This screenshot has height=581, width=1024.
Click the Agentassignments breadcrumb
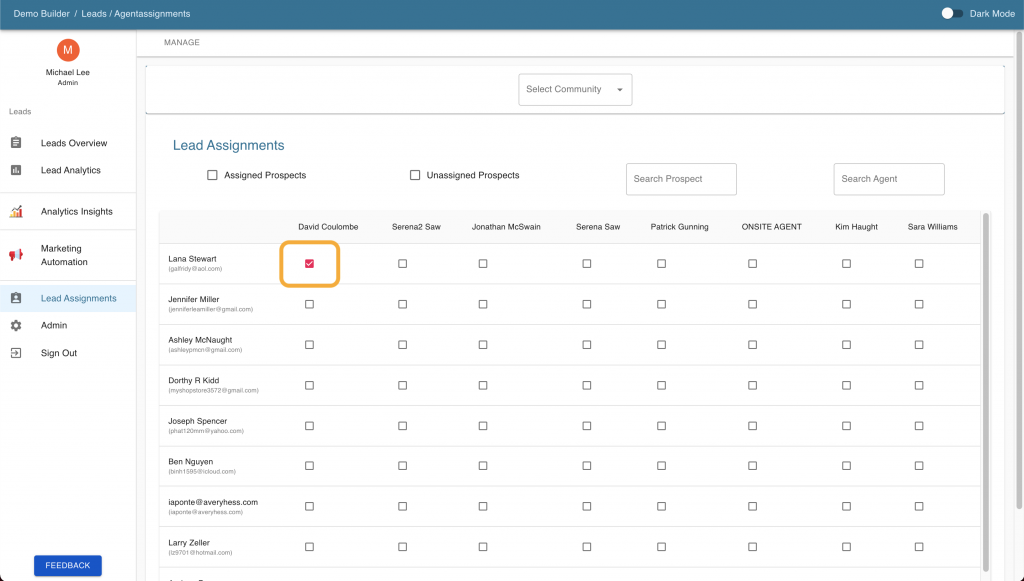152,14
